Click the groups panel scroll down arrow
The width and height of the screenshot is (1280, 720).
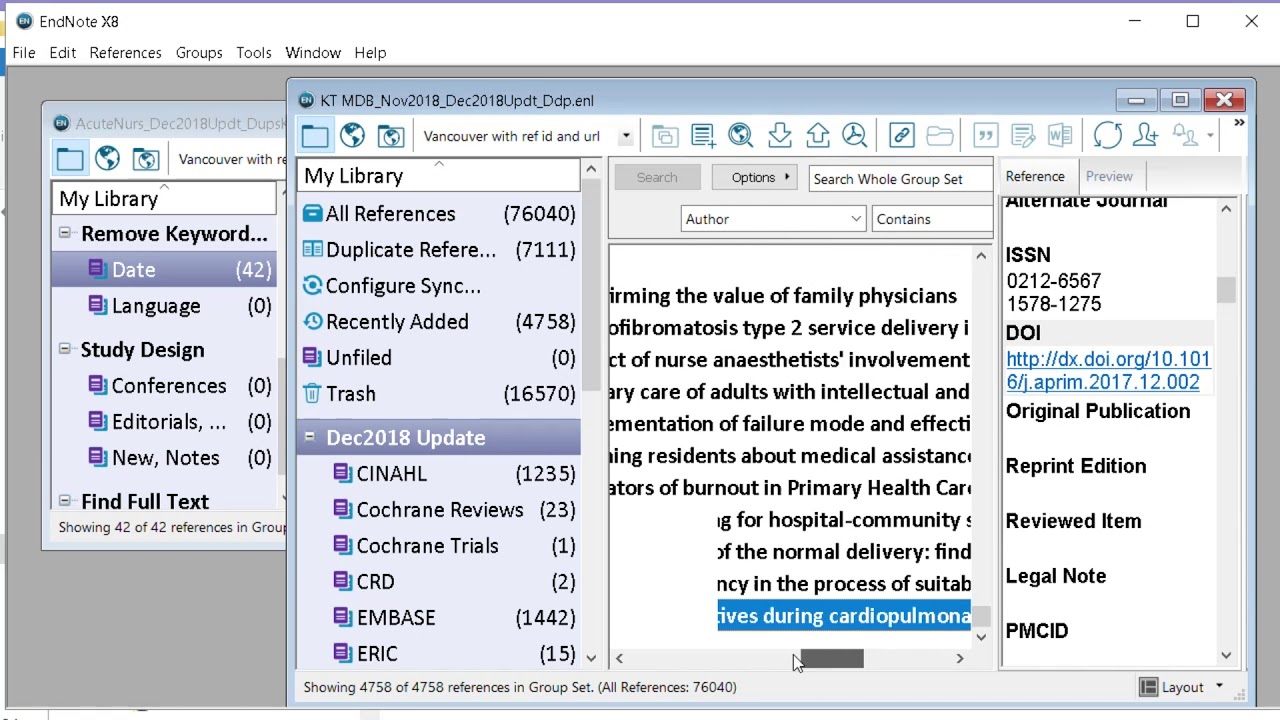tap(591, 658)
